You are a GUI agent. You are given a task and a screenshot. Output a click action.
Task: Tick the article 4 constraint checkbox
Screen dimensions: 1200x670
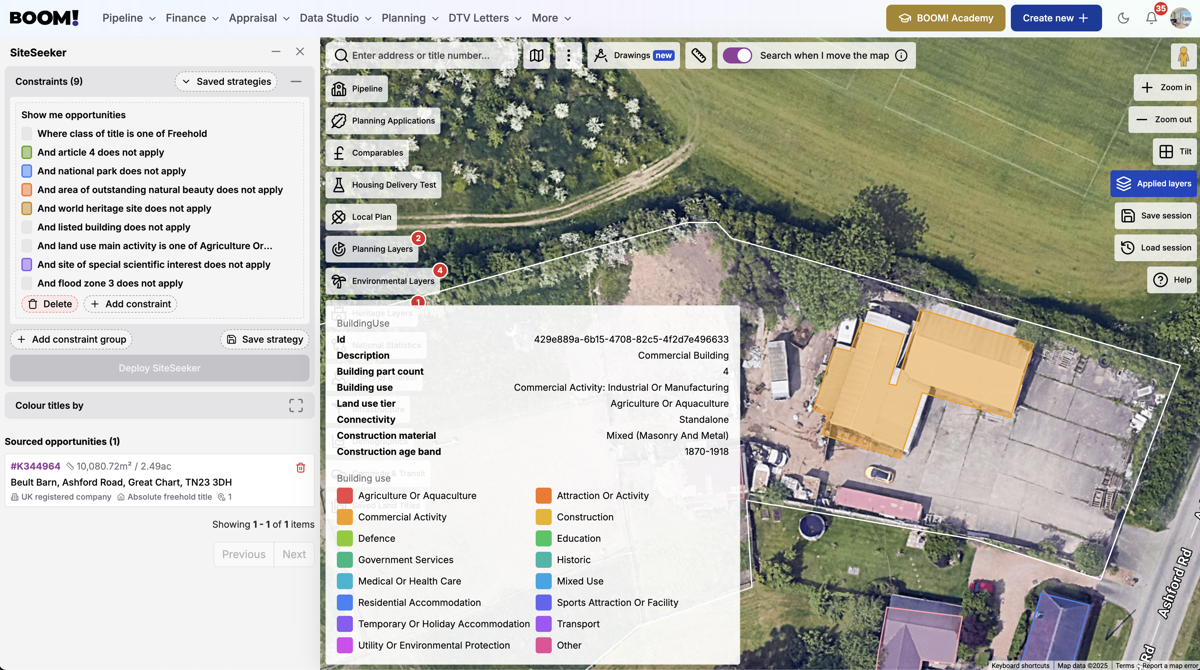(x=27, y=153)
